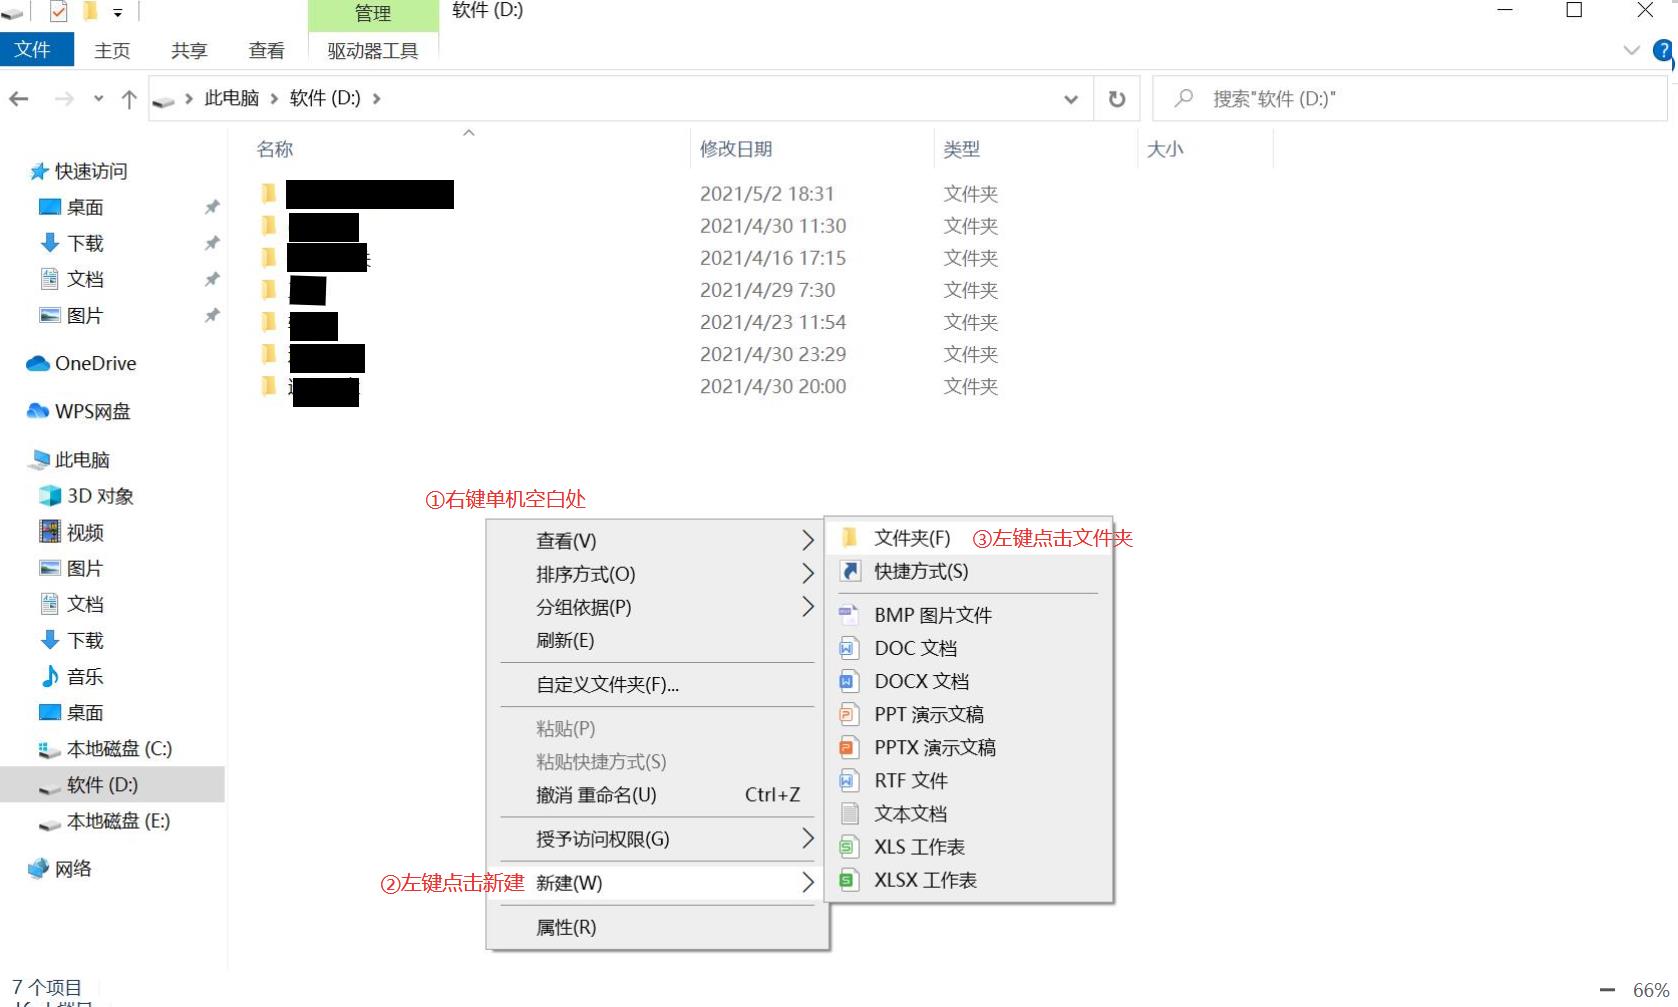Choose 属性(R) in context menu
The height and width of the screenshot is (1007, 1678).
tap(657, 927)
